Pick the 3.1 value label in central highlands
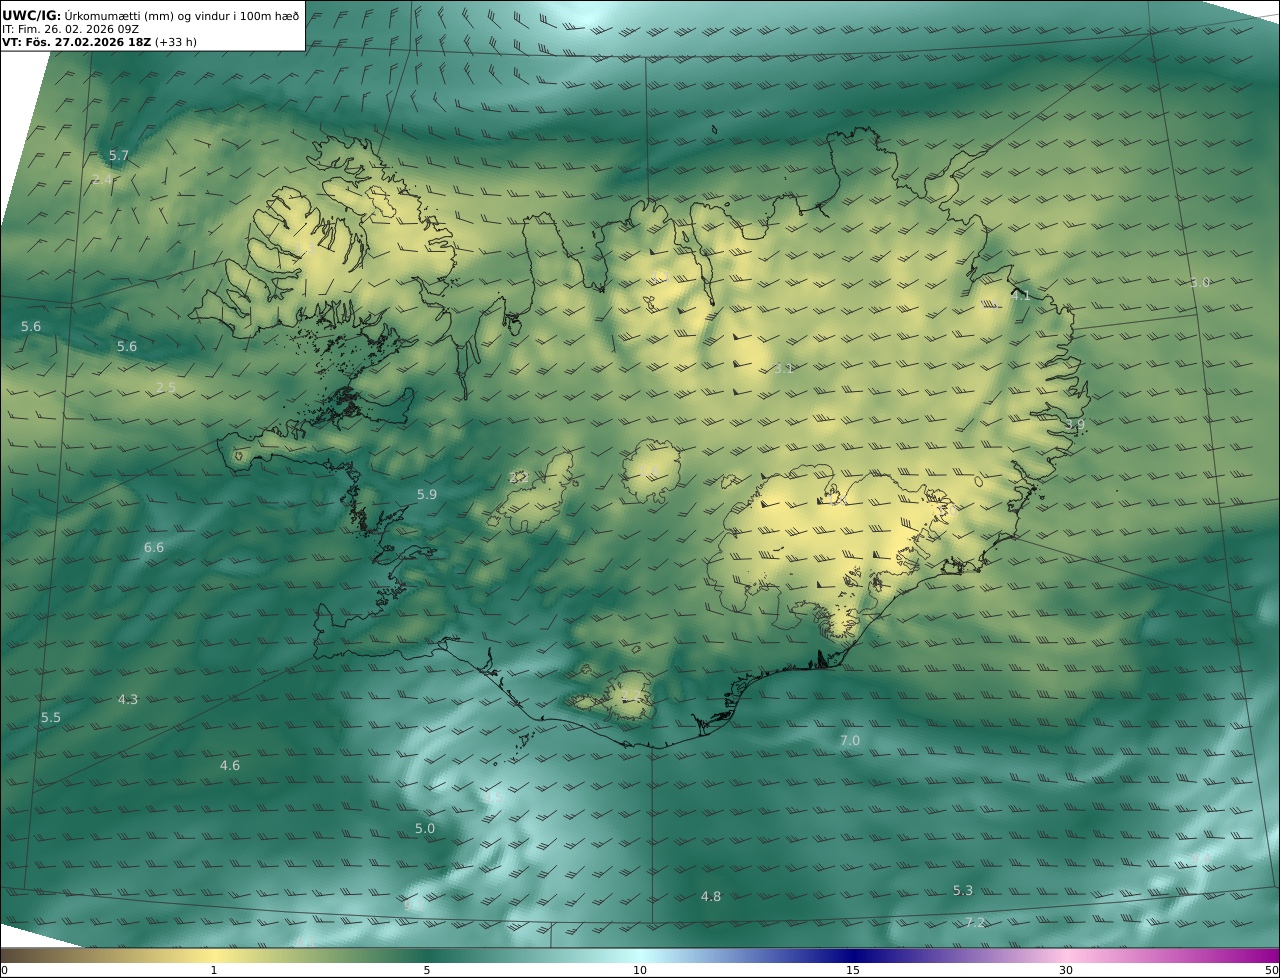The height and width of the screenshot is (978, 1280). tap(784, 368)
